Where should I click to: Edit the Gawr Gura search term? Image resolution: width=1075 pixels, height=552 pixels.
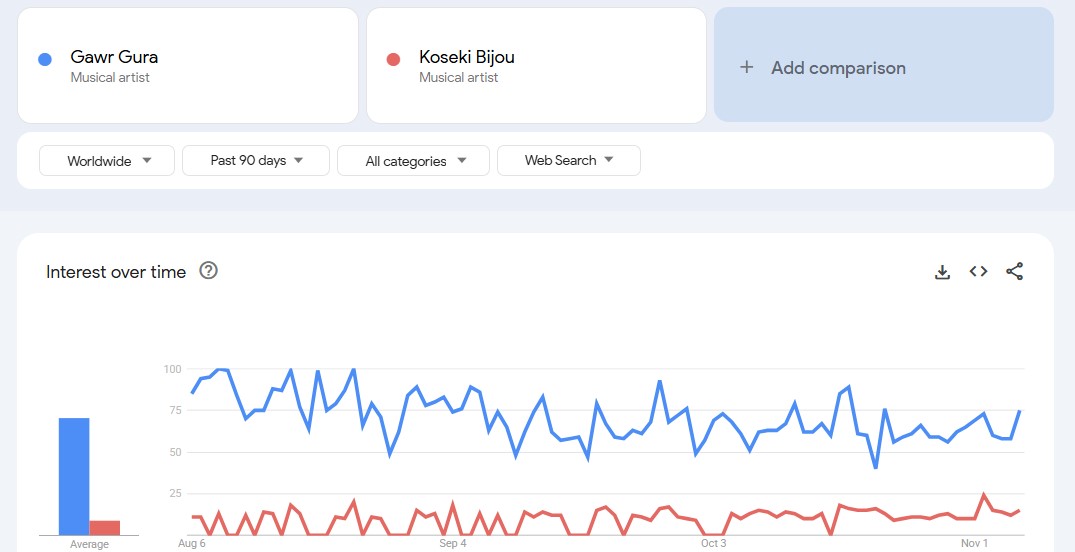point(114,57)
